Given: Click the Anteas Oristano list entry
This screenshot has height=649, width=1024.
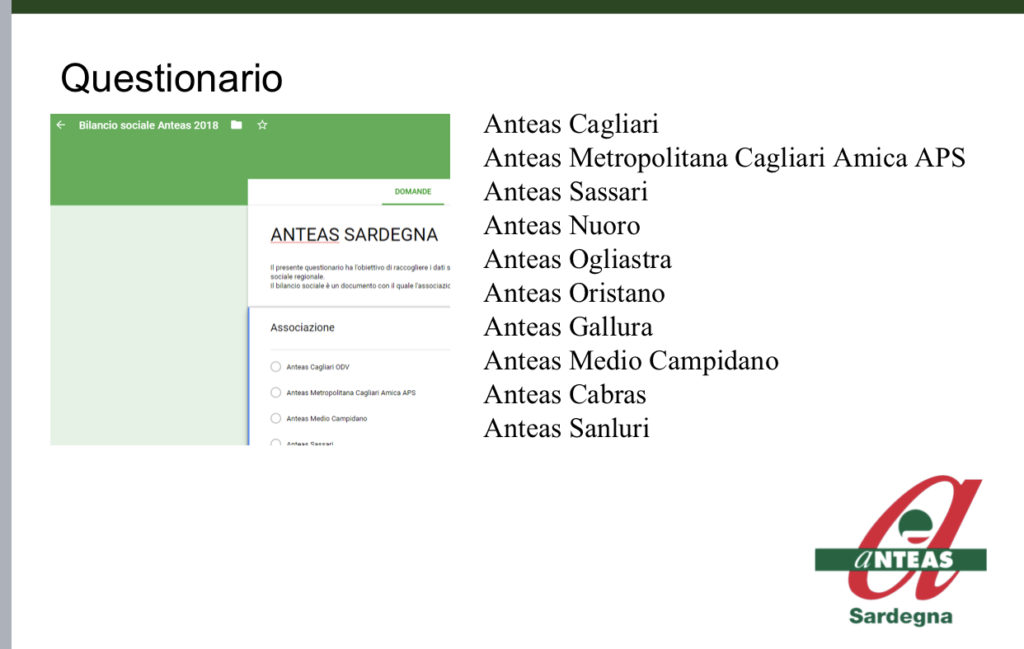Looking at the screenshot, I should (x=574, y=293).
